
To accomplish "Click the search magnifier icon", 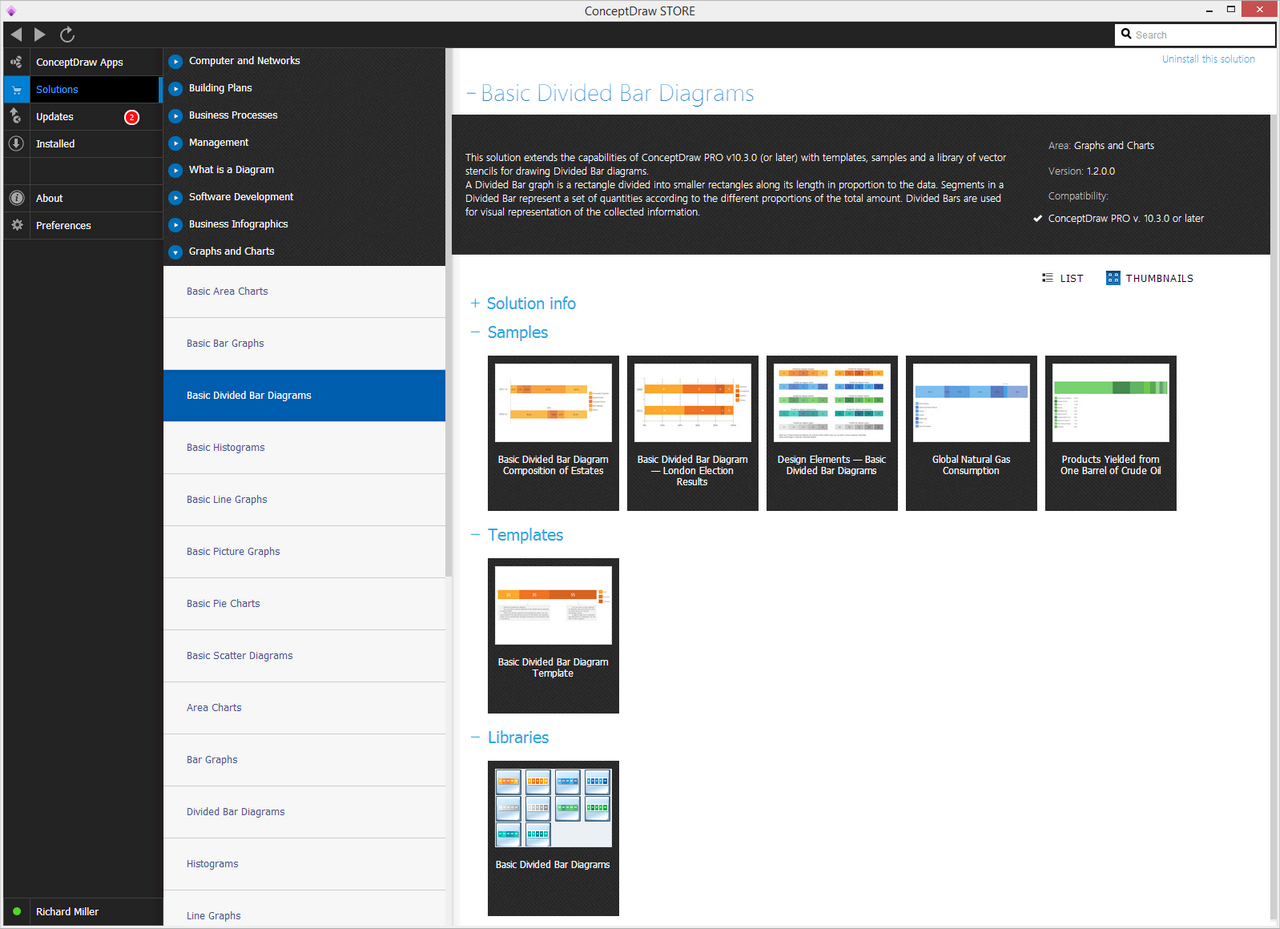I will point(1127,35).
